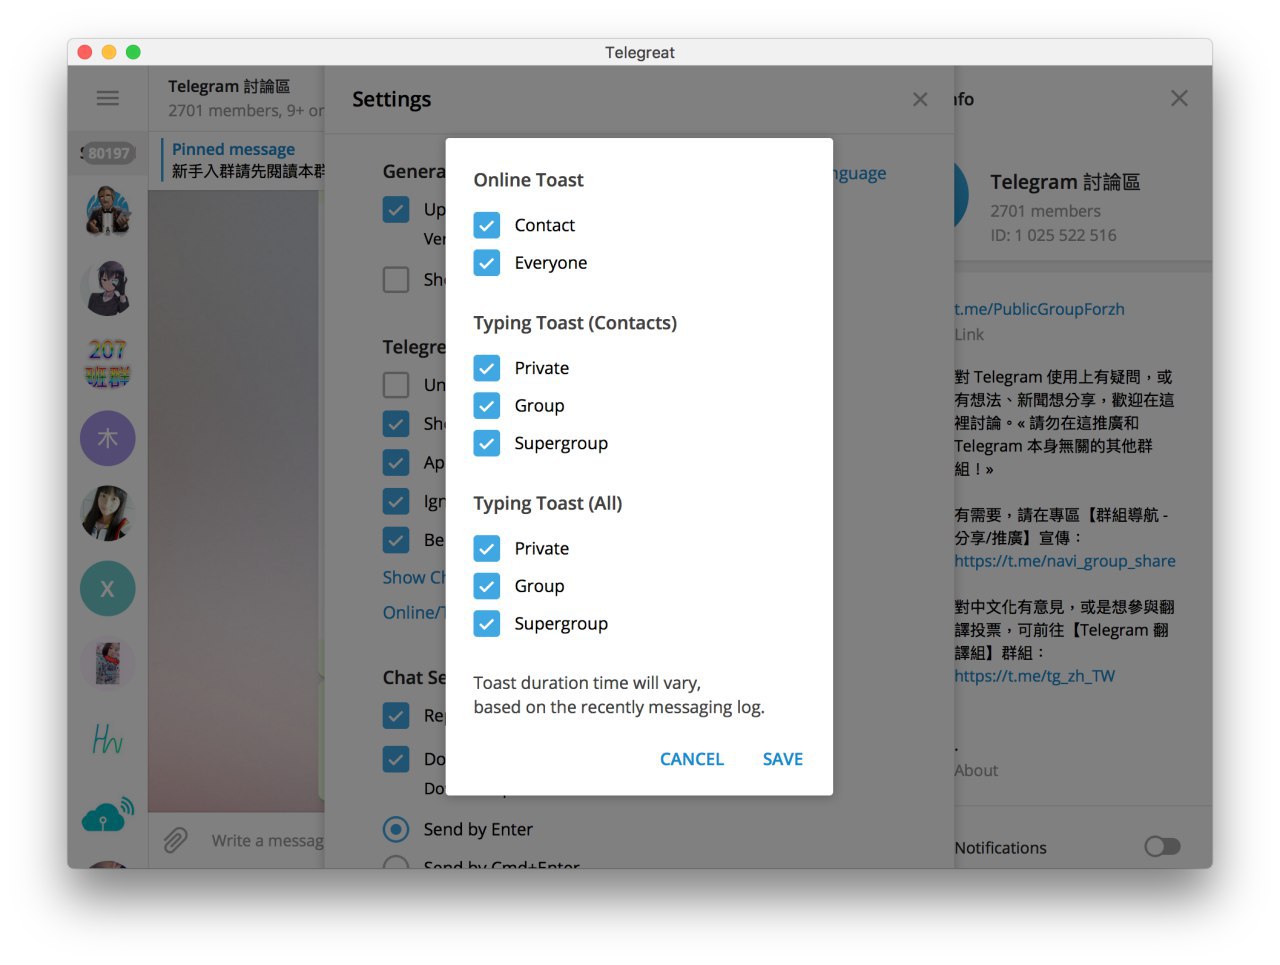This screenshot has width=1280, height=965.
Task: Open the t.me/navi_group_share link
Action: [1064, 561]
